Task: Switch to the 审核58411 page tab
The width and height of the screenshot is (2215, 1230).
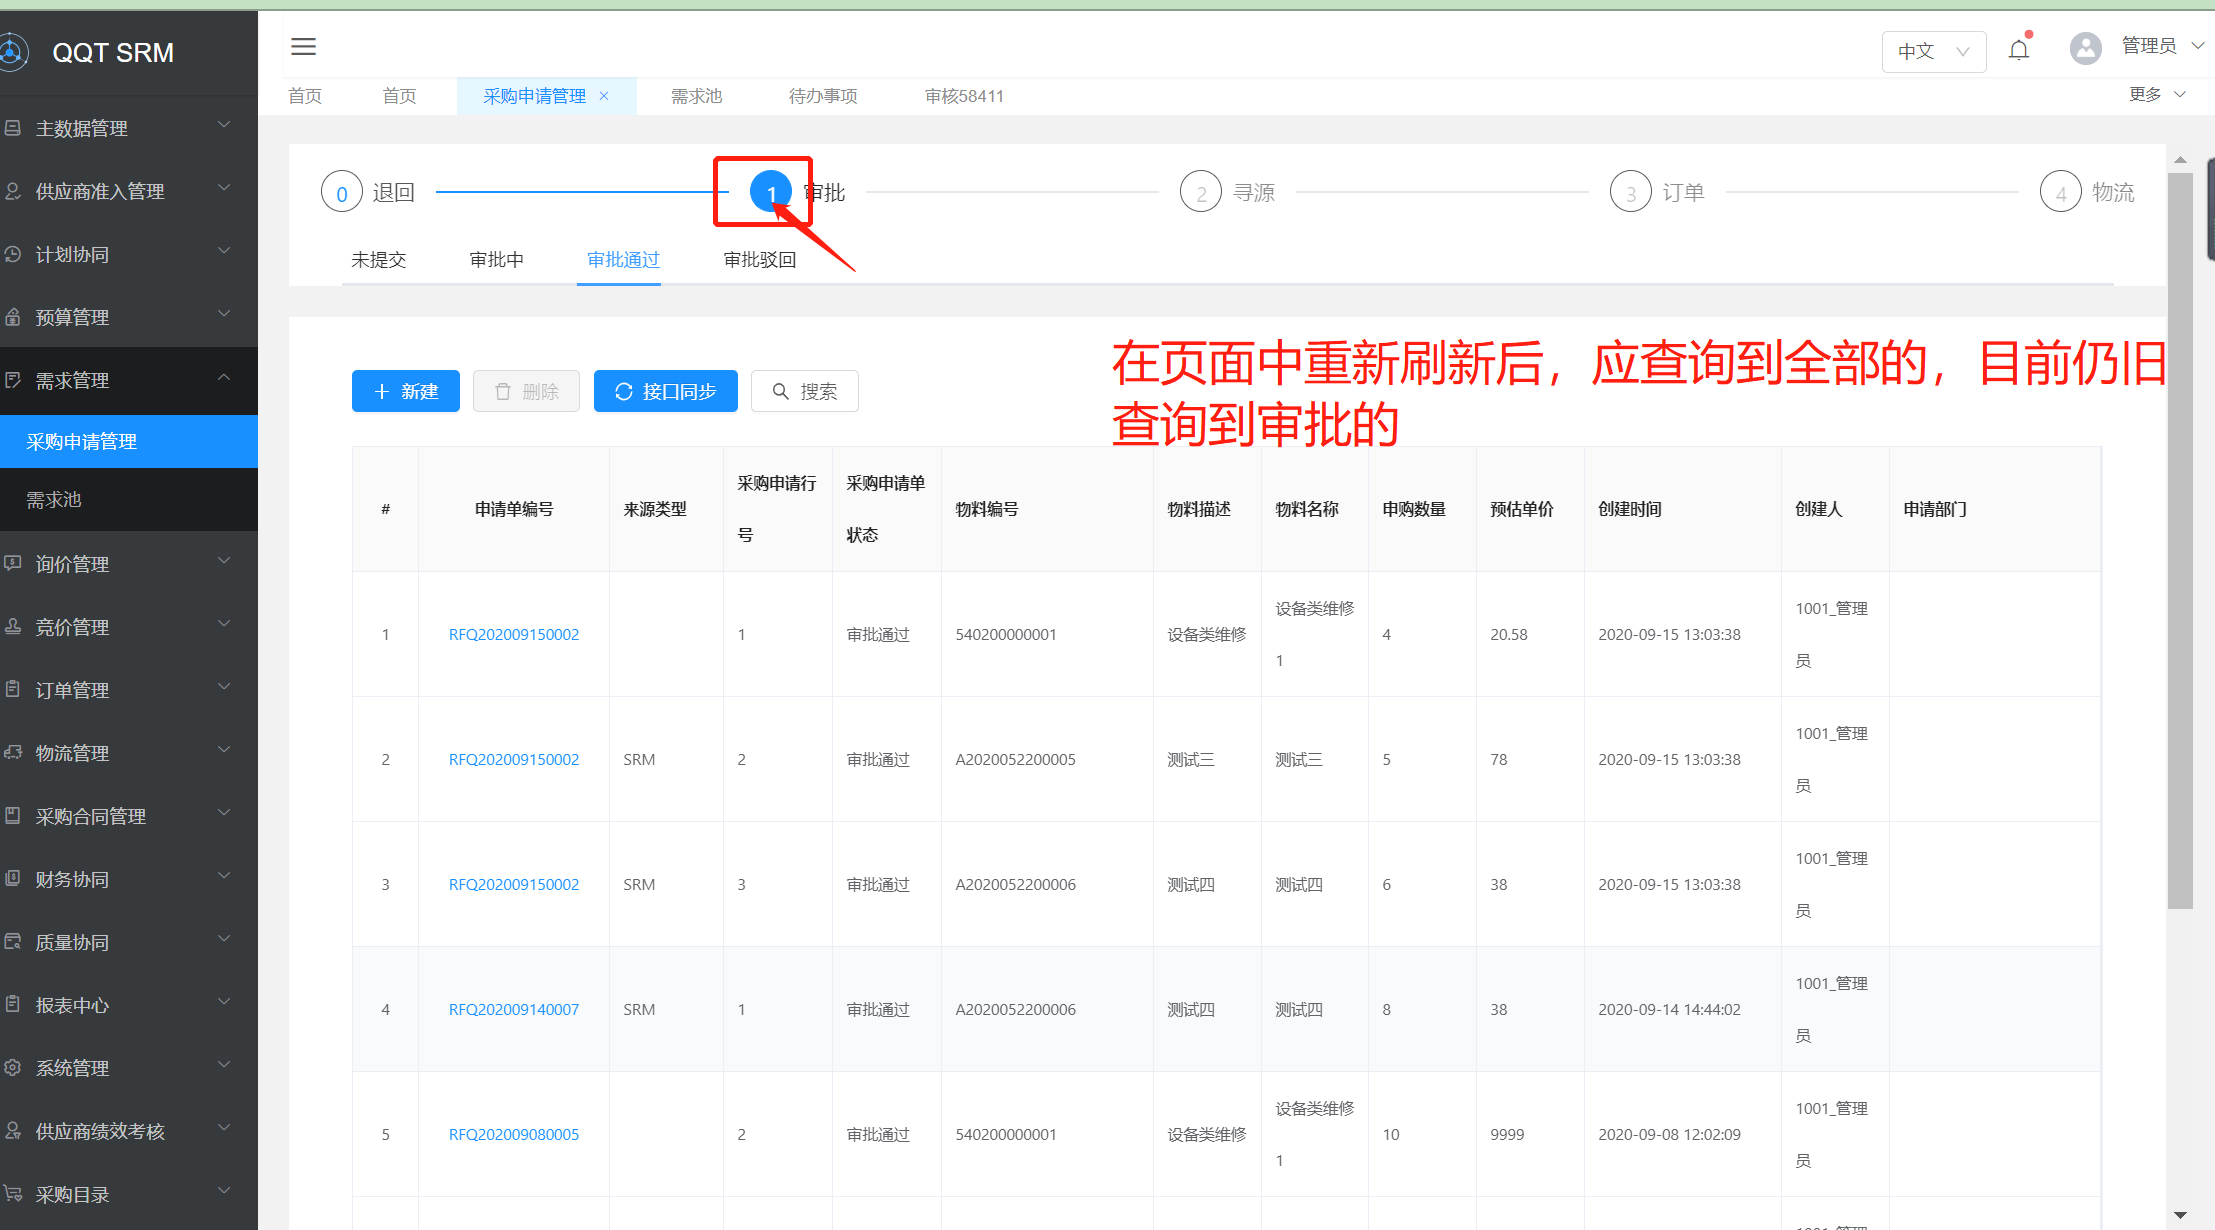Action: click(964, 96)
